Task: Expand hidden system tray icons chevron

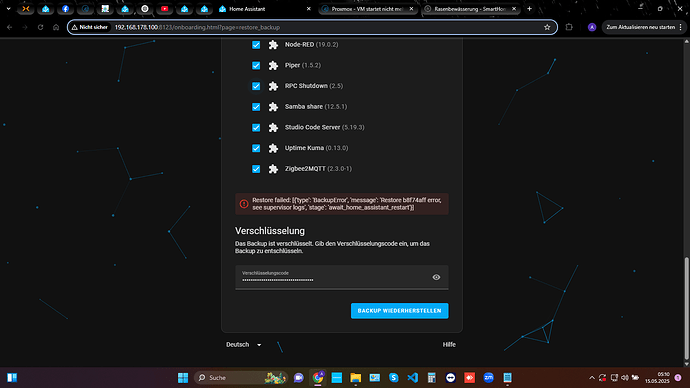Action: 592,377
